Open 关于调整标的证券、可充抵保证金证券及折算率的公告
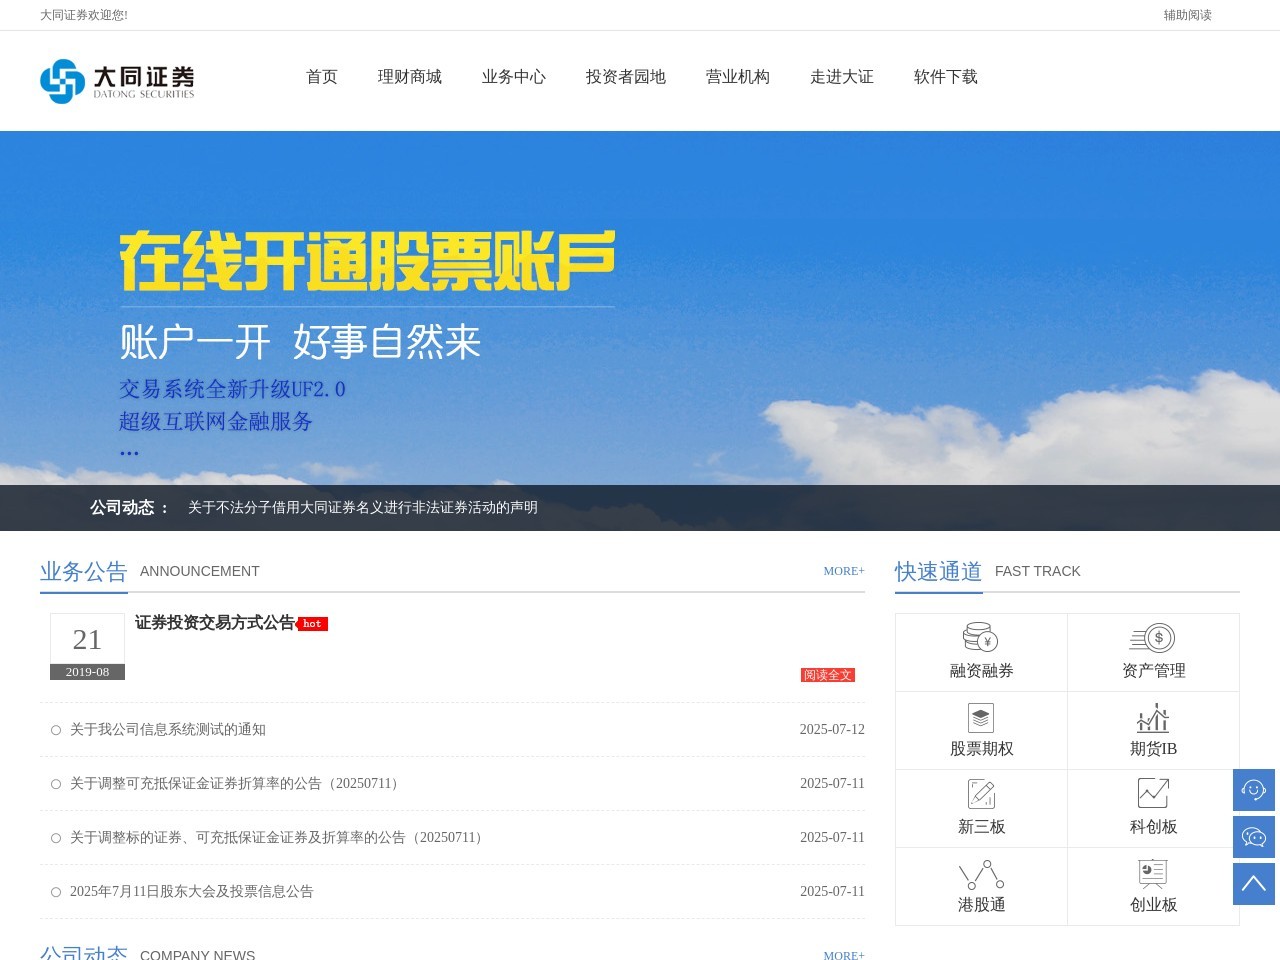Image resolution: width=1280 pixels, height=960 pixels. [x=279, y=838]
